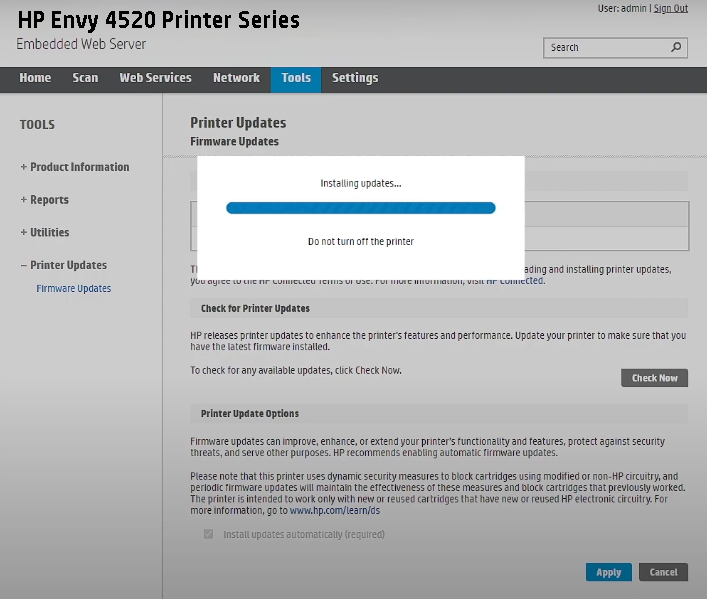This screenshot has height=599, width=707.
Task: Select the Tools tab
Action: coord(296,79)
